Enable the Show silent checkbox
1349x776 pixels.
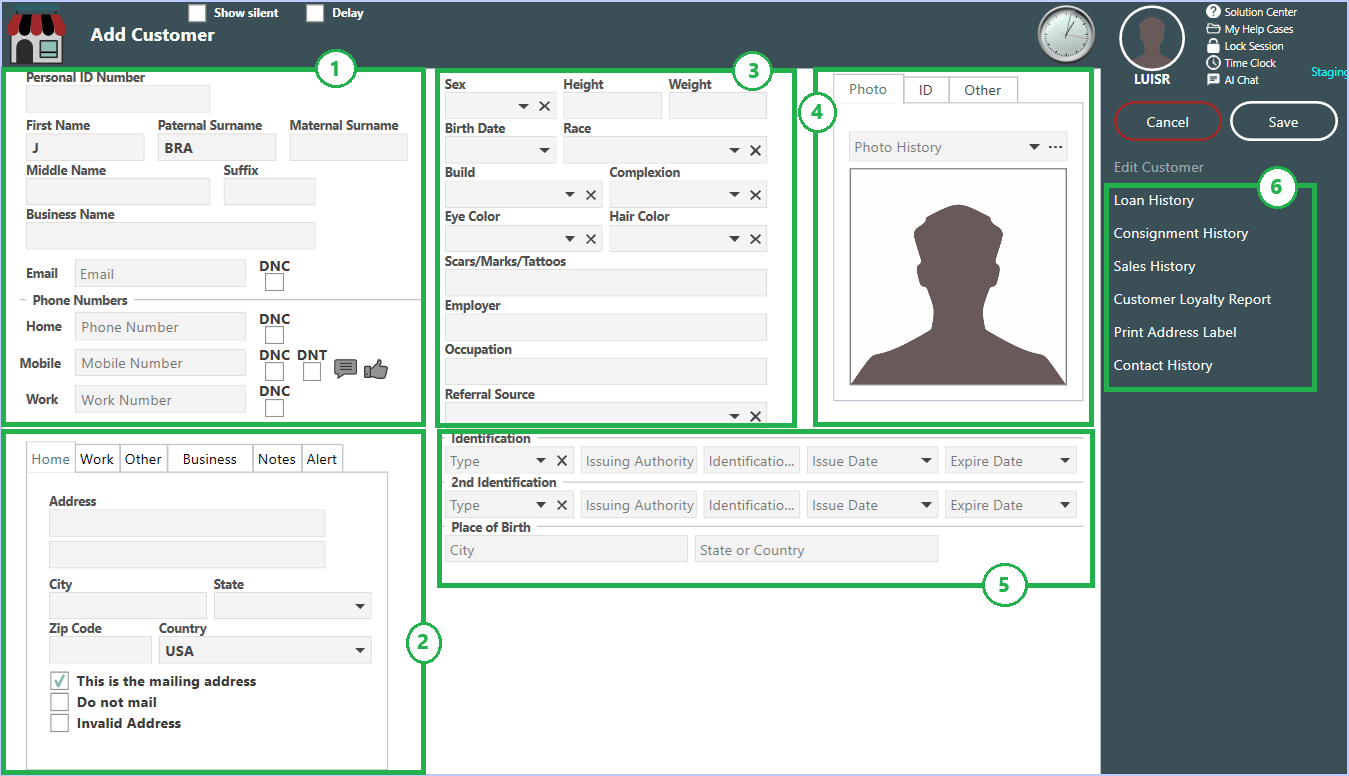[198, 13]
